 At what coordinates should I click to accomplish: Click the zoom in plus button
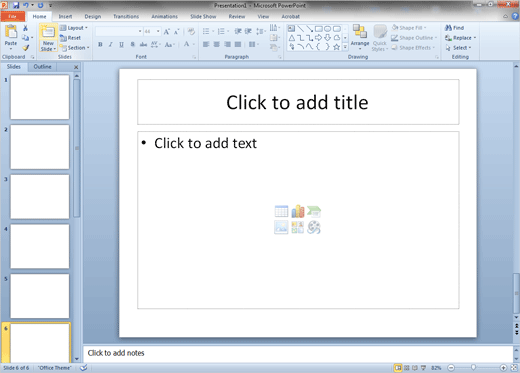(x=503, y=368)
